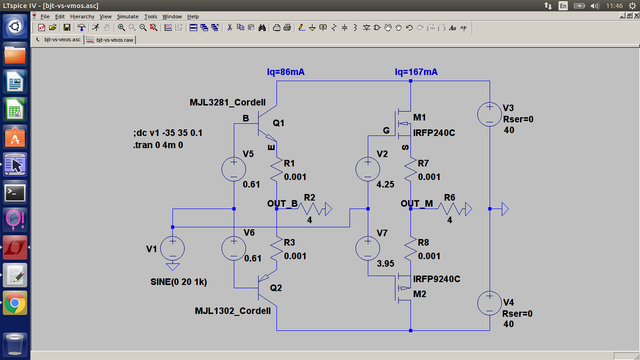Click the 'IRFP9240C' MOSFET model label
The image size is (640, 360).
pos(437,279)
